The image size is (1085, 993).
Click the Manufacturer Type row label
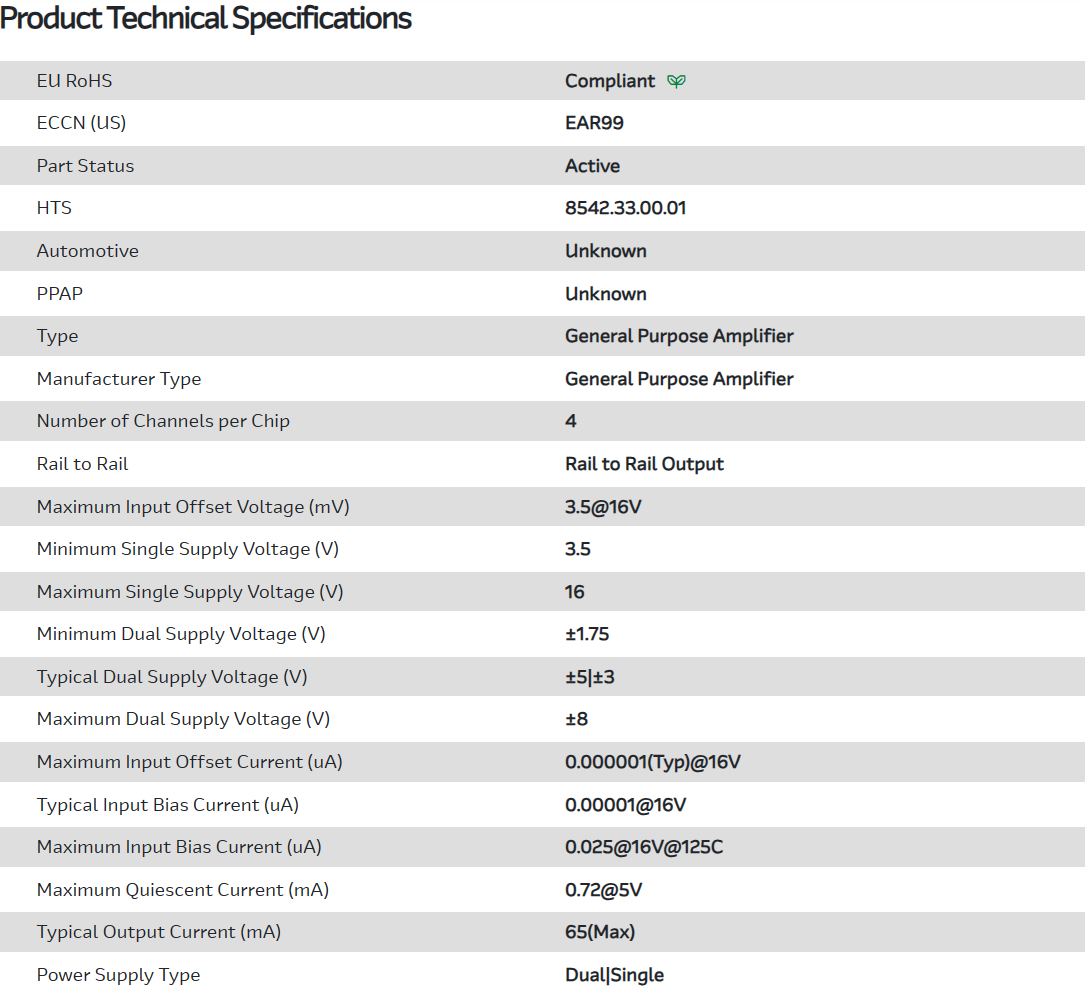pos(119,379)
